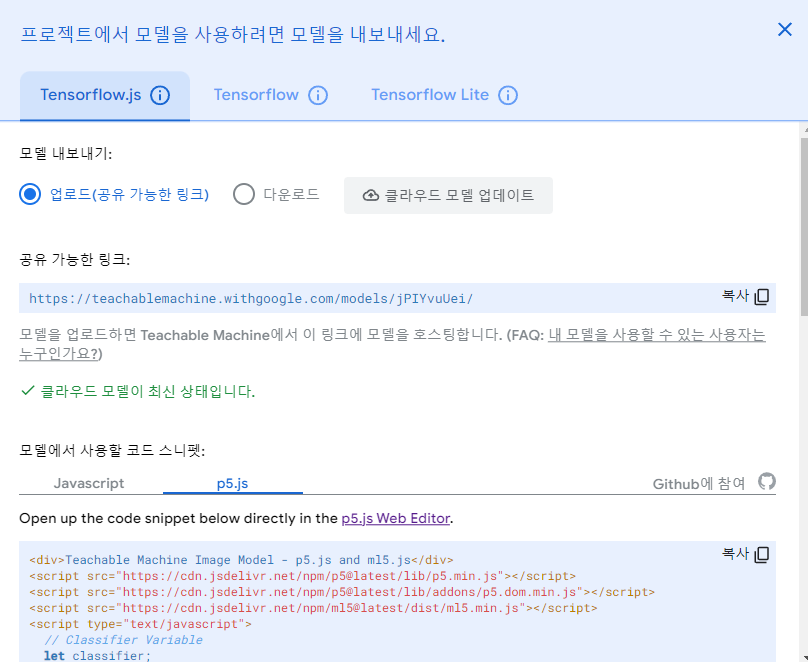Open the Javascript snippet tab

(x=89, y=483)
